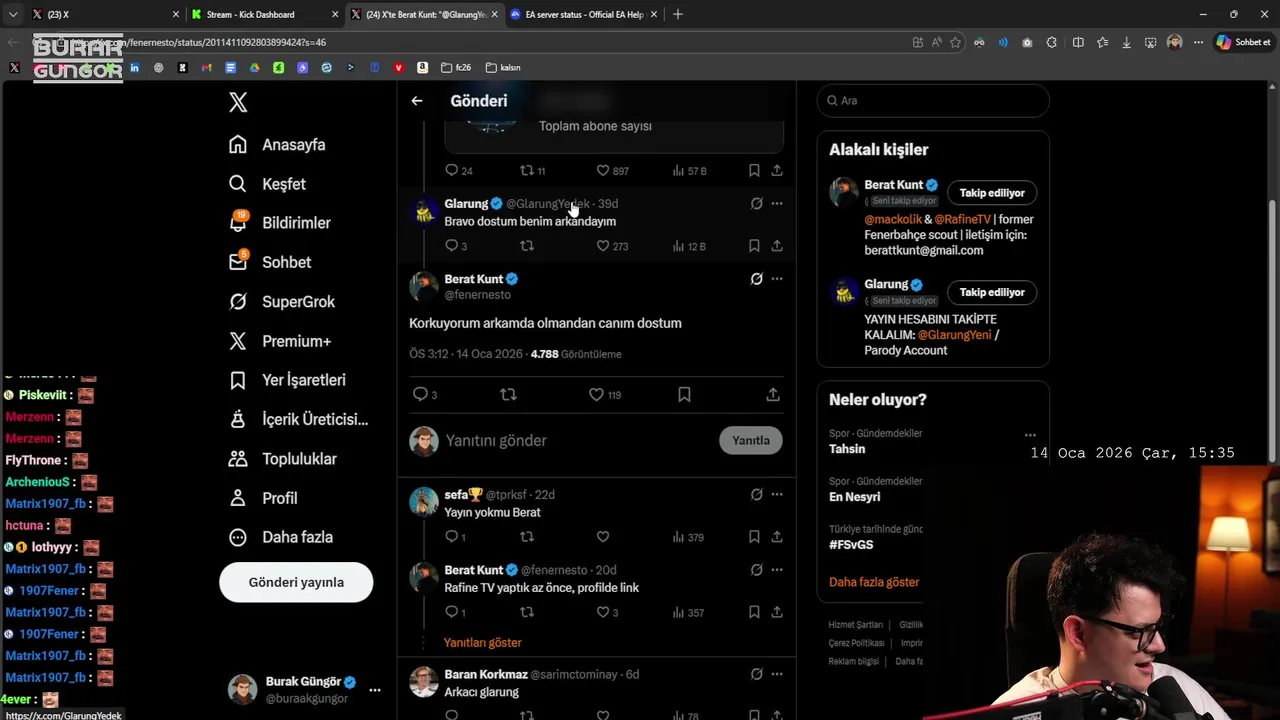Like Glarung's reply with 273 likes
The height and width of the screenshot is (720, 1280).
[x=612, y=246]
